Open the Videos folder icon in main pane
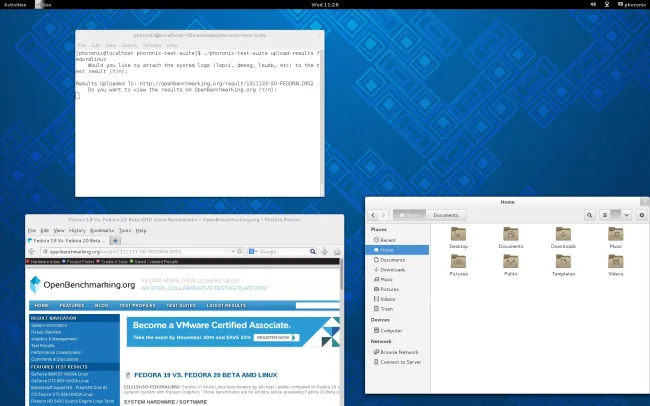650x406 pixels. coord(616,265)
